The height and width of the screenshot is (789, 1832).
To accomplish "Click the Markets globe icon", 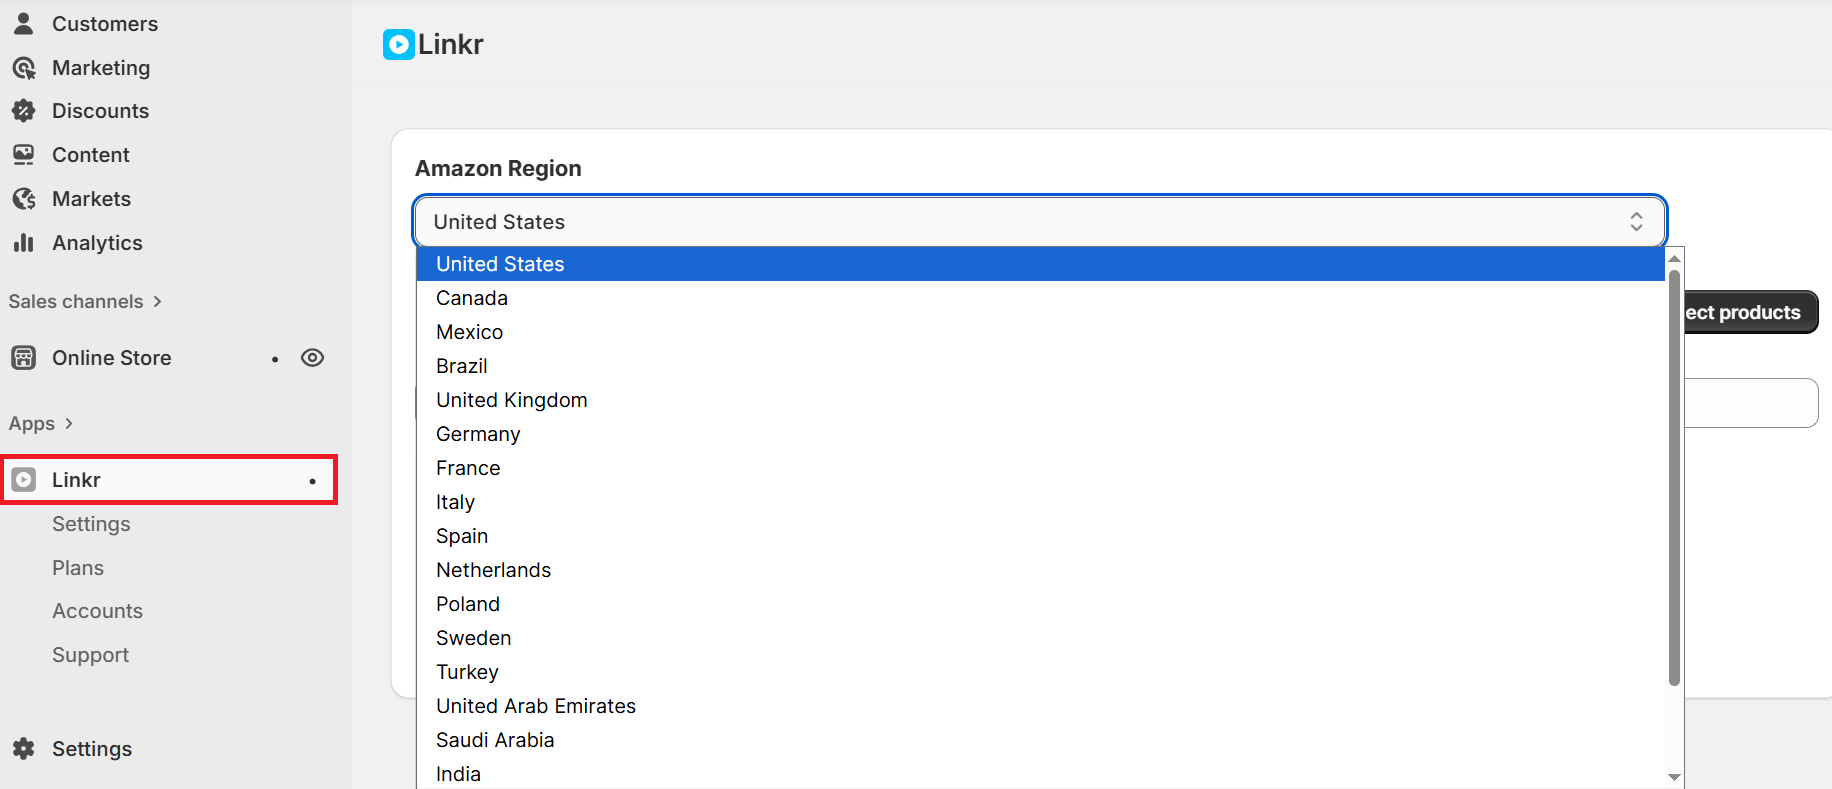I will [24, 199].
